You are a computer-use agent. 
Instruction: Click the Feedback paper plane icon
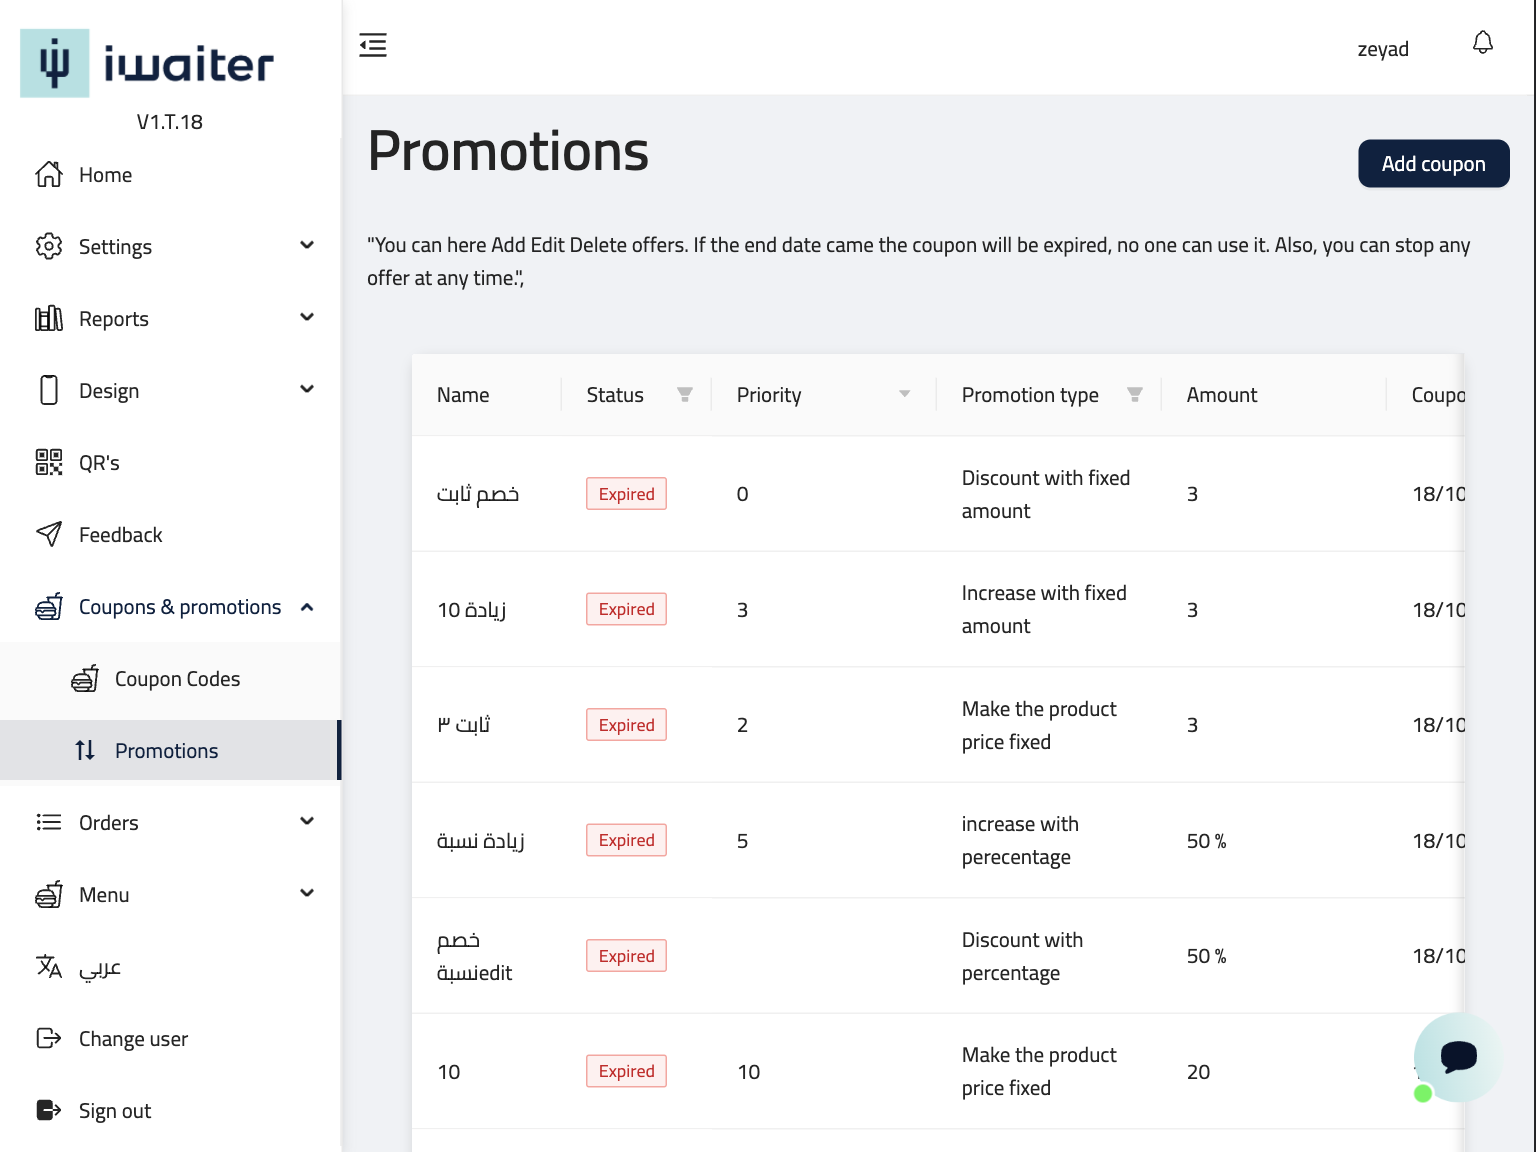(49, 534)
